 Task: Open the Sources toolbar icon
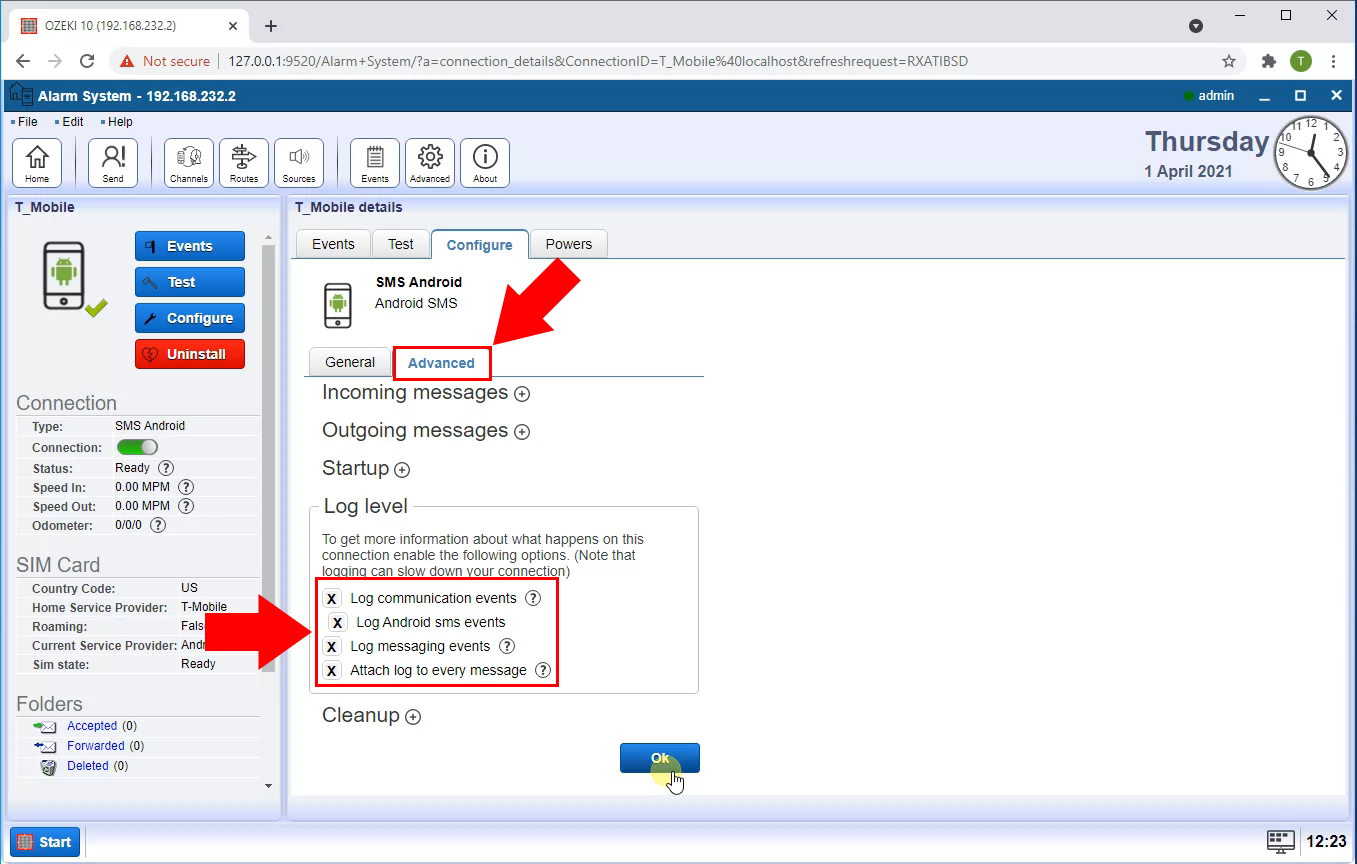pos(299,163)
